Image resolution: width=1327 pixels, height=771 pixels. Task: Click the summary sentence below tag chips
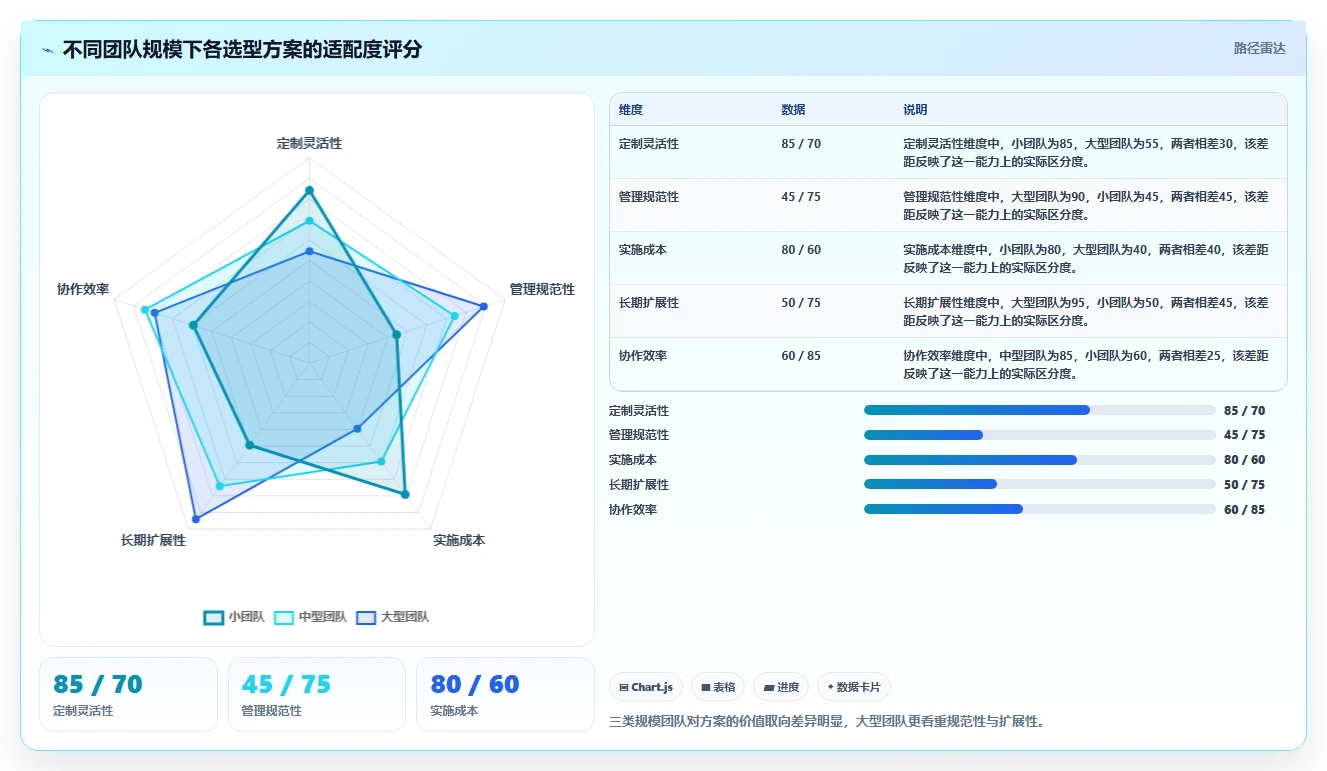click(x=827, y=720)
